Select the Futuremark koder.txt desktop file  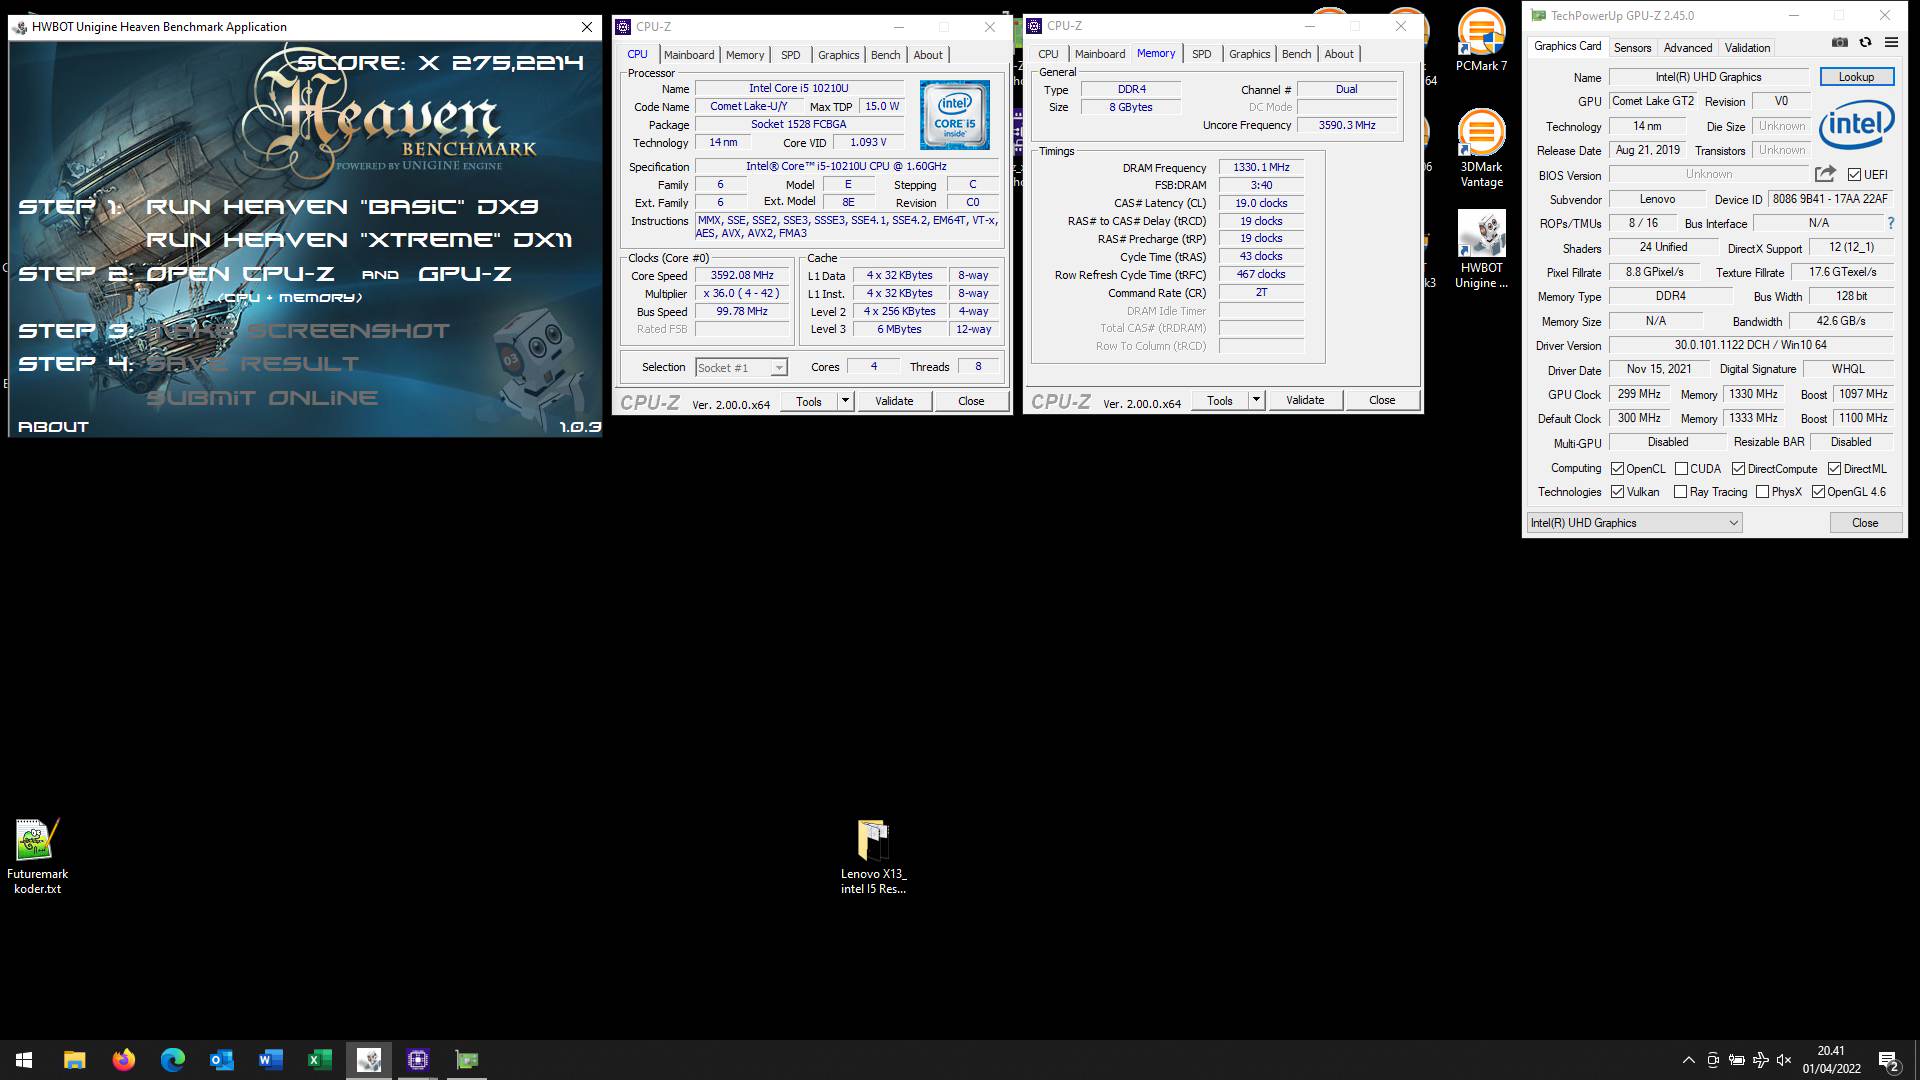pyautogui.click(x=37, y=856)
